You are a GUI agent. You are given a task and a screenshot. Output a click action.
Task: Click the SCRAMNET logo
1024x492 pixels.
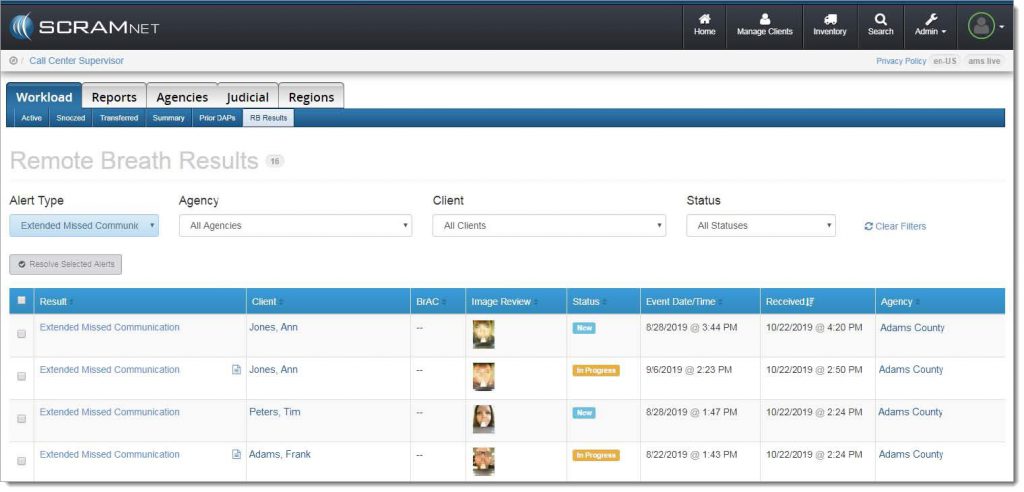click(x=85, y=26)
